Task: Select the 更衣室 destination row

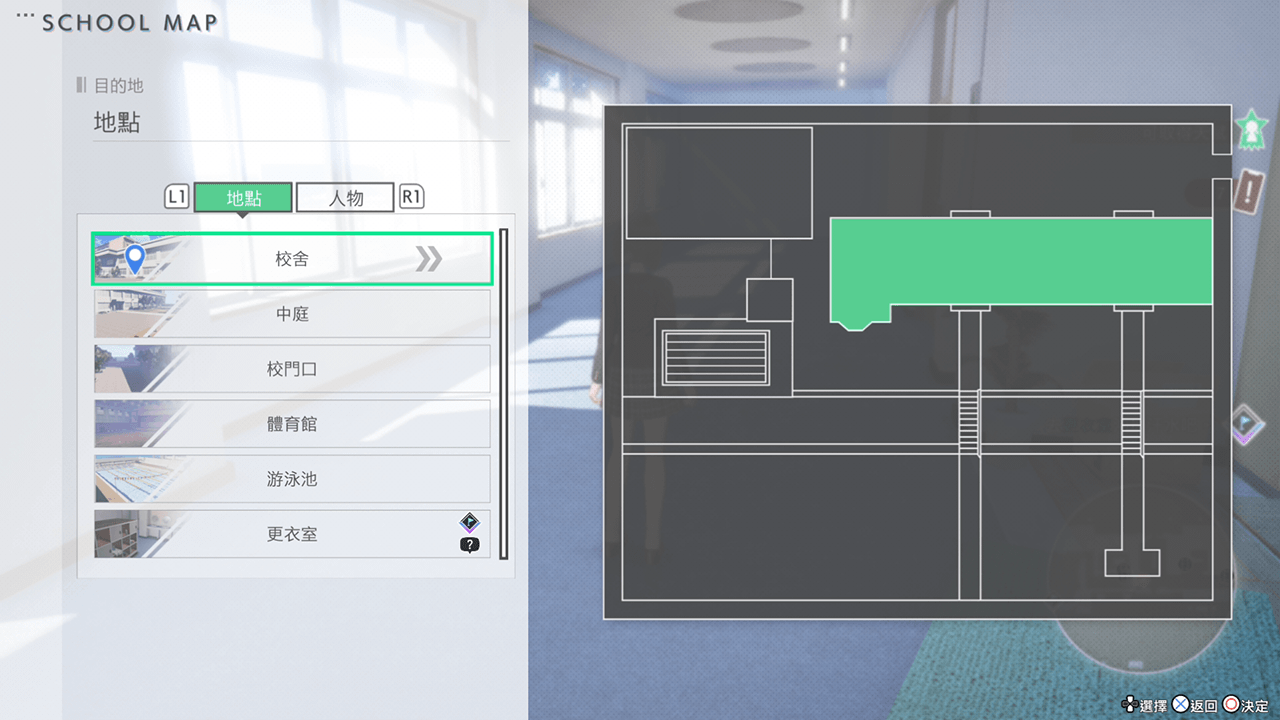Action: point(292,534)
